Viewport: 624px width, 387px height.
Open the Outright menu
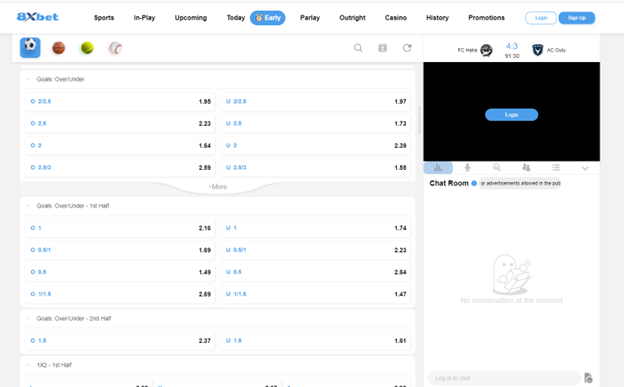point(352,18)
